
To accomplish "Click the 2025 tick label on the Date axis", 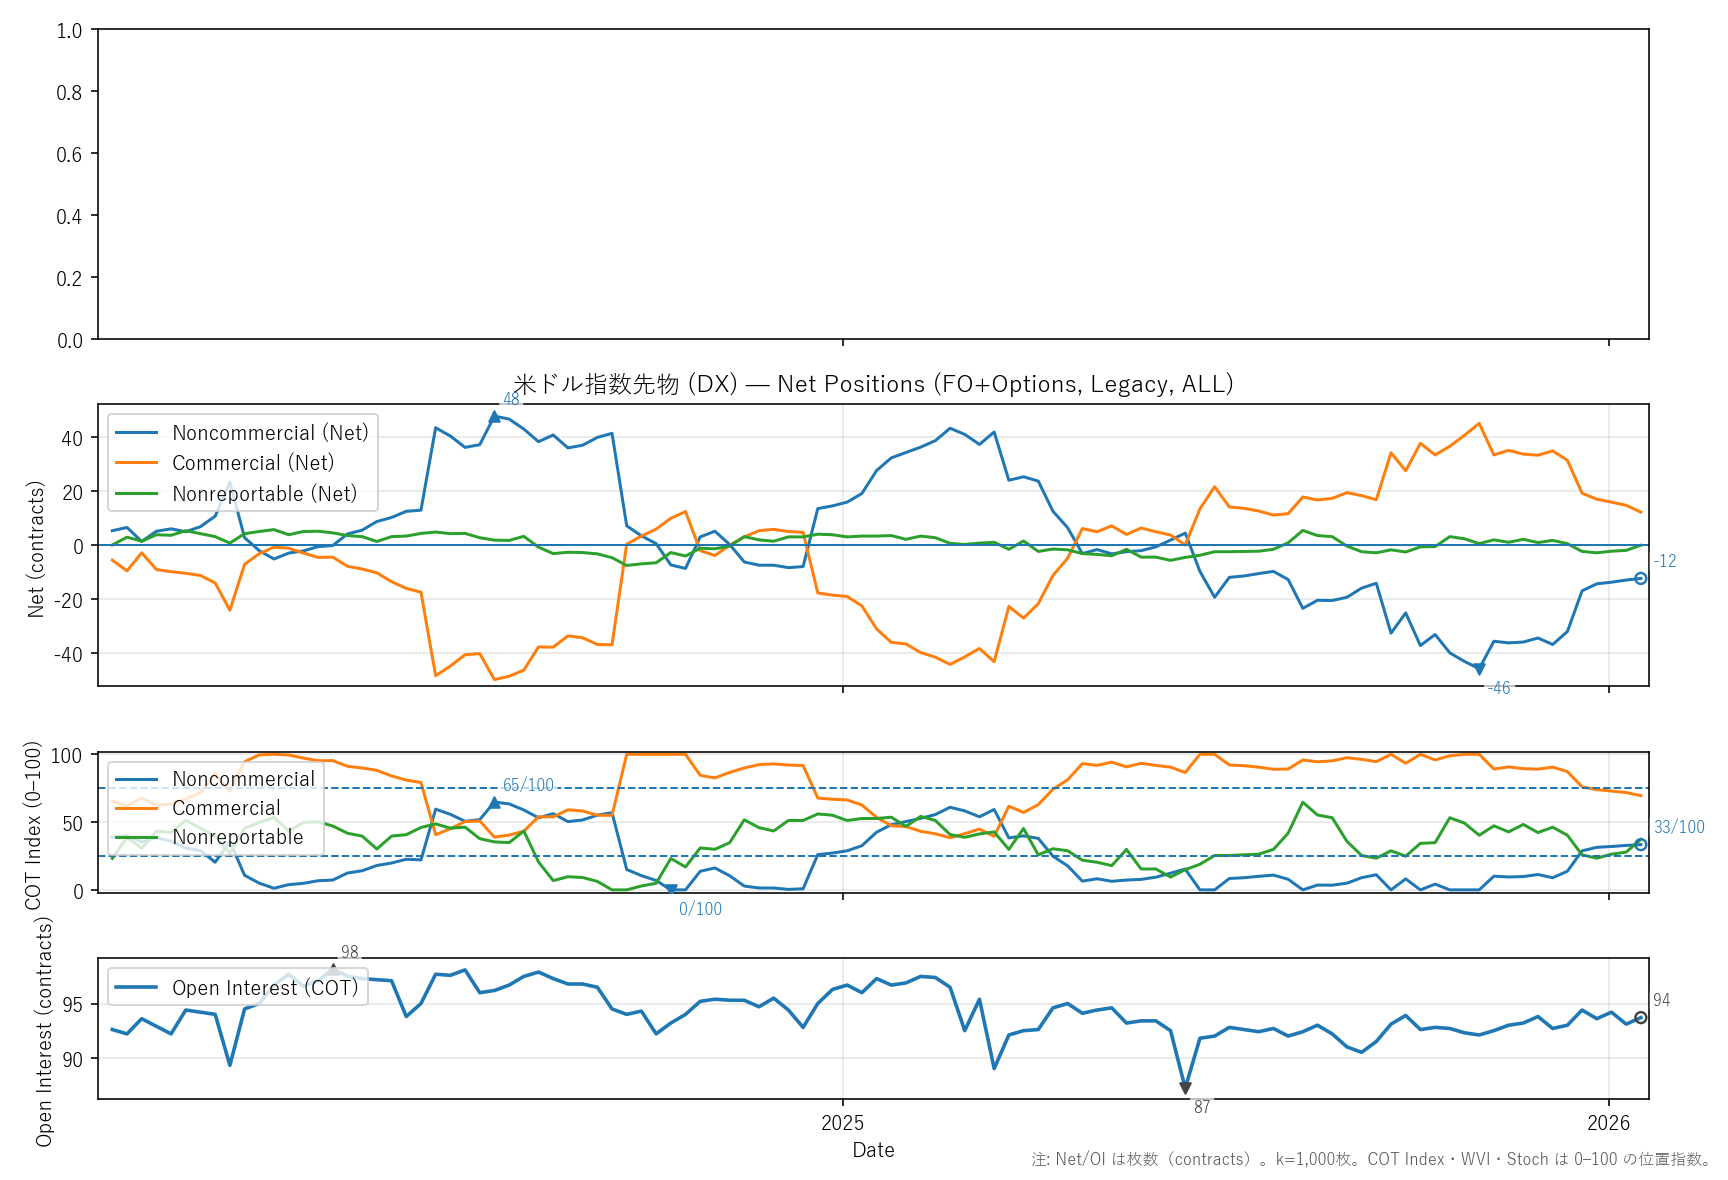I will [x=842, y=1123].
